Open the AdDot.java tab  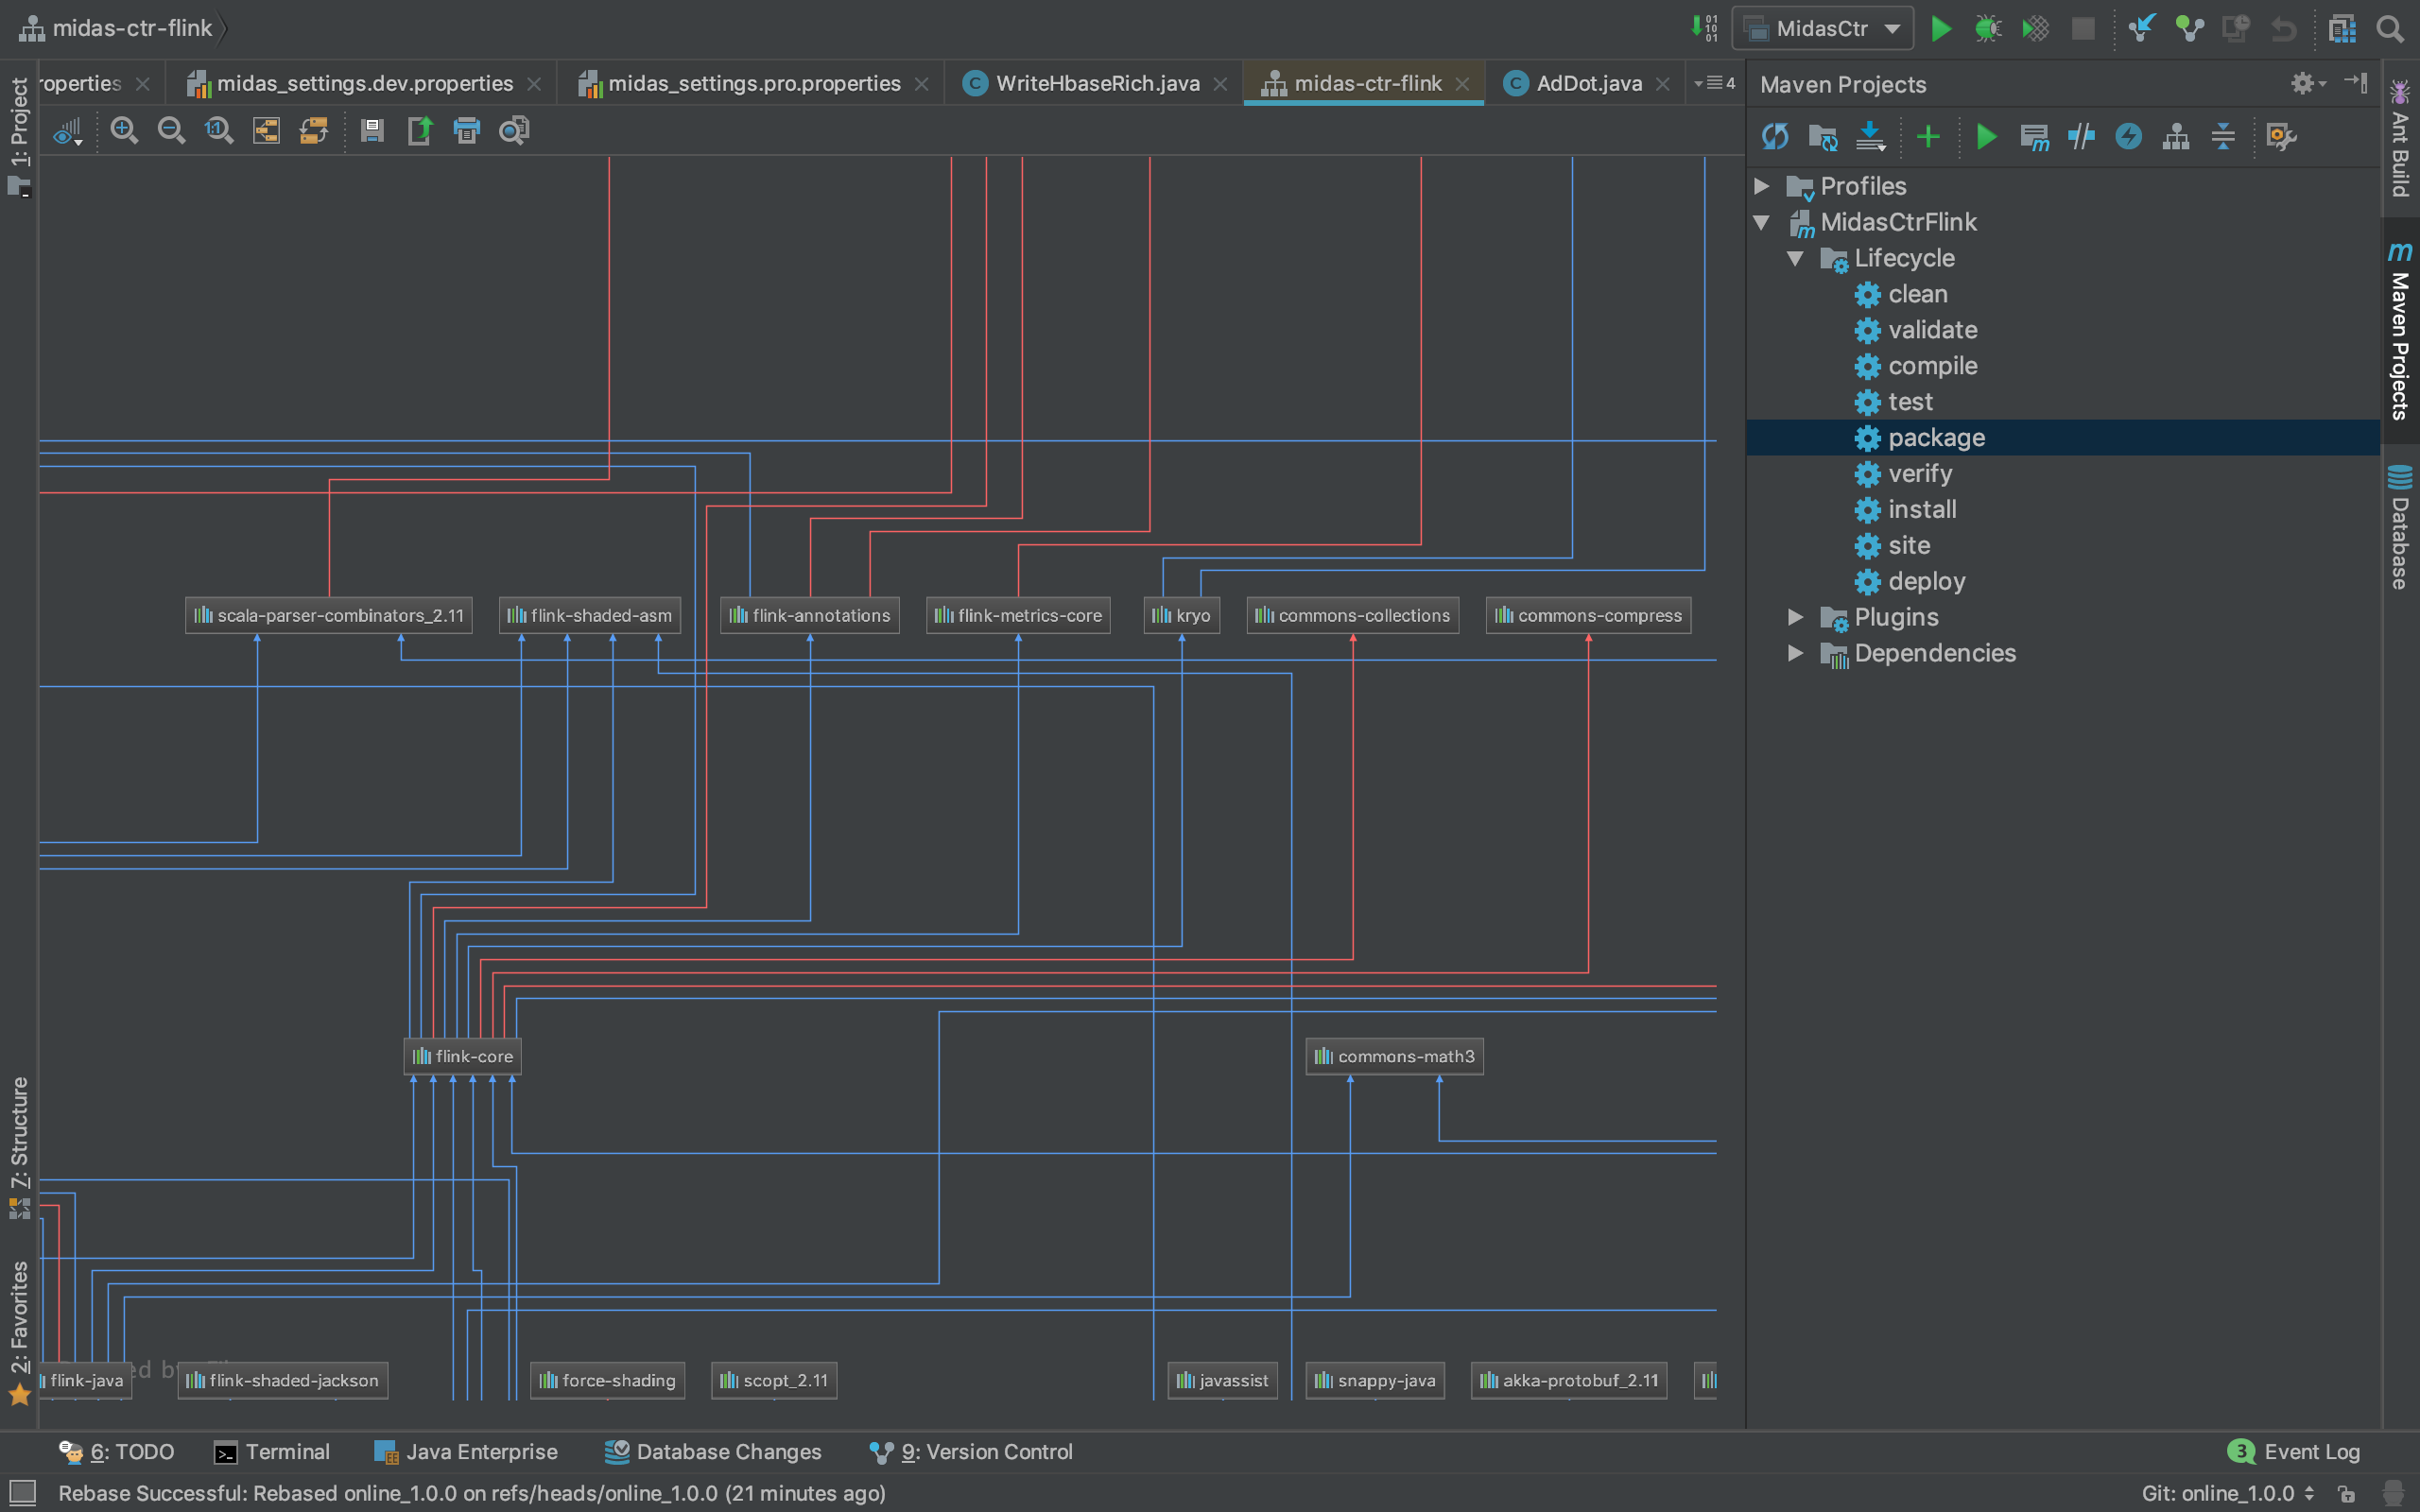point(1588,83)
